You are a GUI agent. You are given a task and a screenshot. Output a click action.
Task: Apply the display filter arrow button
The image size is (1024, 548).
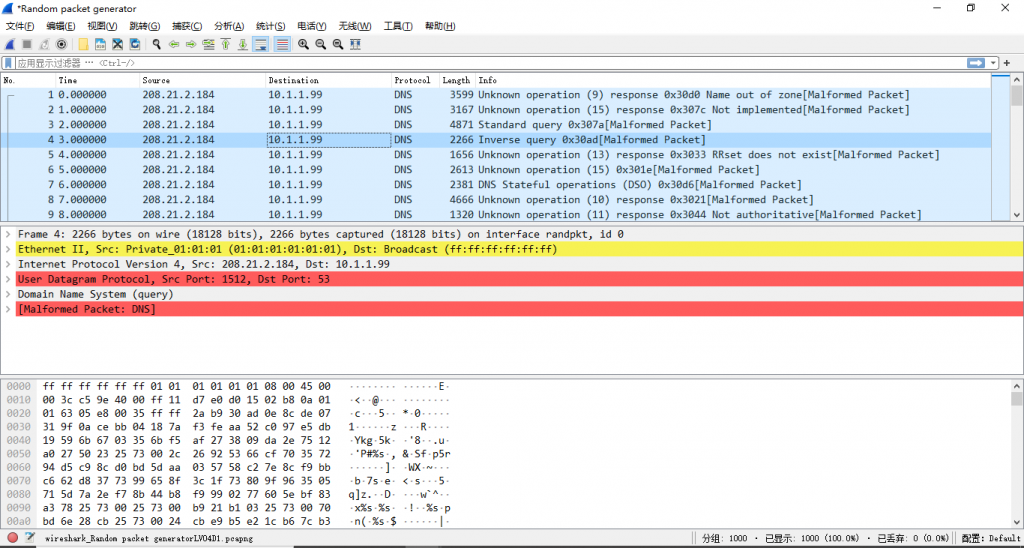pyautogui.click(x=976, y=63)
